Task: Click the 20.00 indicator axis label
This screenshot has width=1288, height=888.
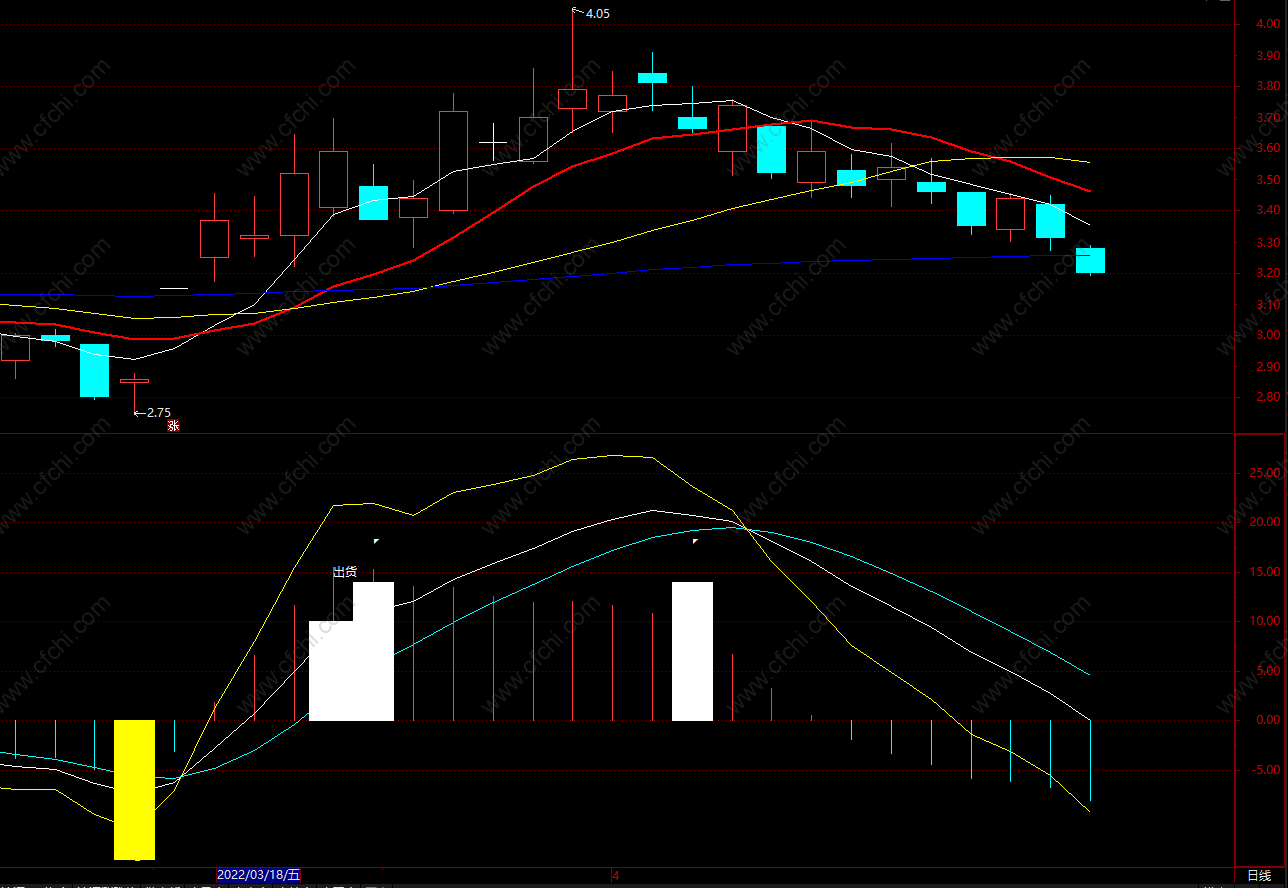Action: coord(1267,522)
